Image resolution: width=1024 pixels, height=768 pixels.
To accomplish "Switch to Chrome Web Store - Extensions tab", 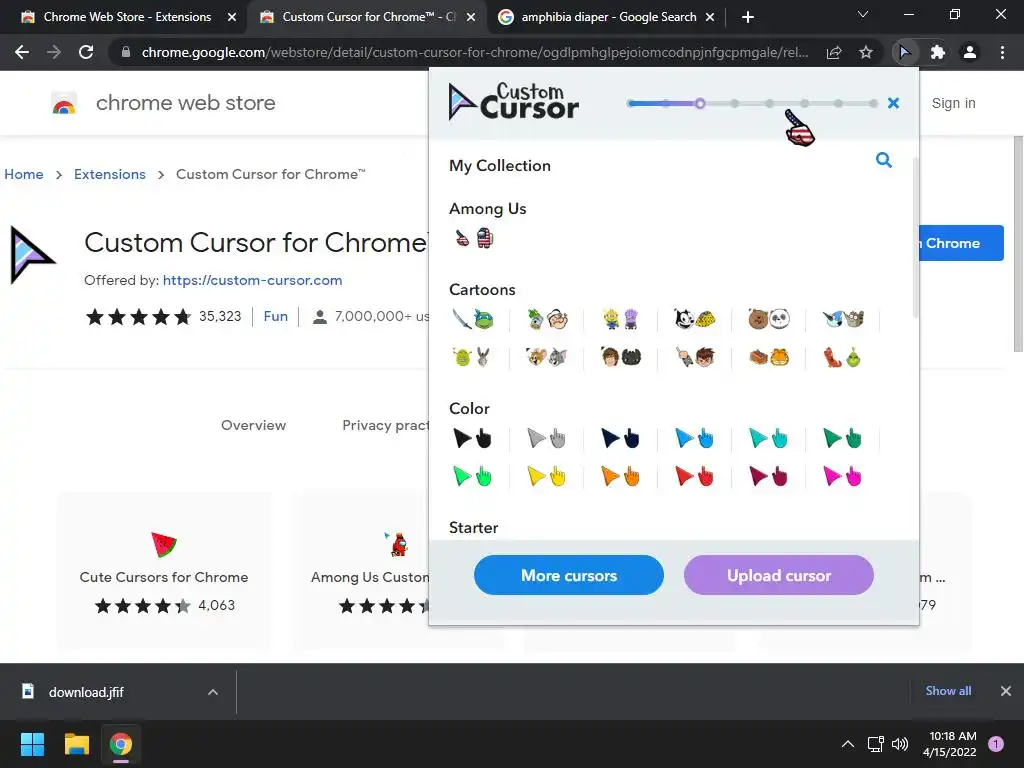I will tap(127, 17).
